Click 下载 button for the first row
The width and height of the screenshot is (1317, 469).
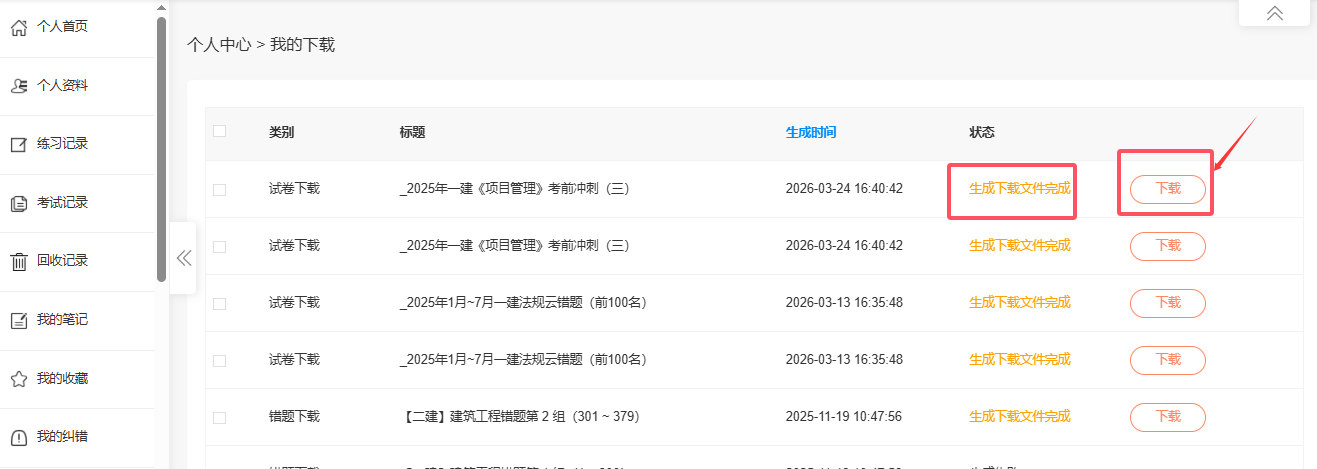(x=1167, y=189)
